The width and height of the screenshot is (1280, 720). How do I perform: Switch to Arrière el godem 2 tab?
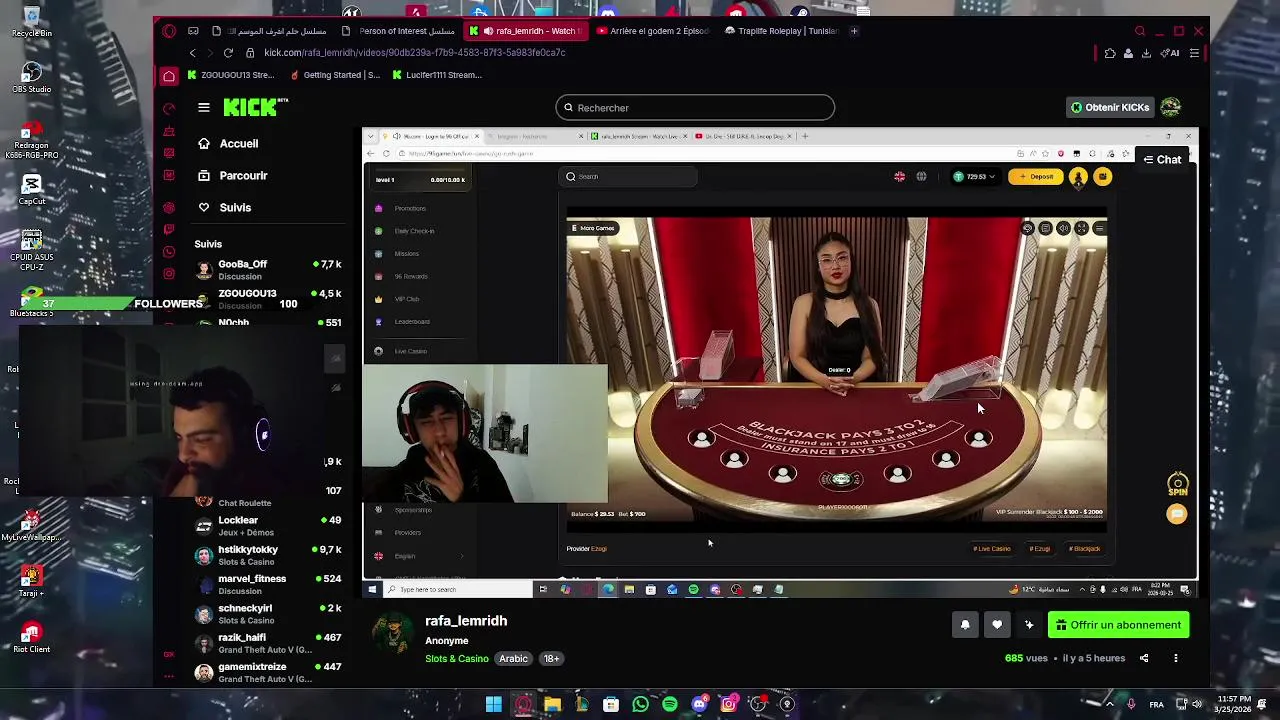[x=652, y=31]
